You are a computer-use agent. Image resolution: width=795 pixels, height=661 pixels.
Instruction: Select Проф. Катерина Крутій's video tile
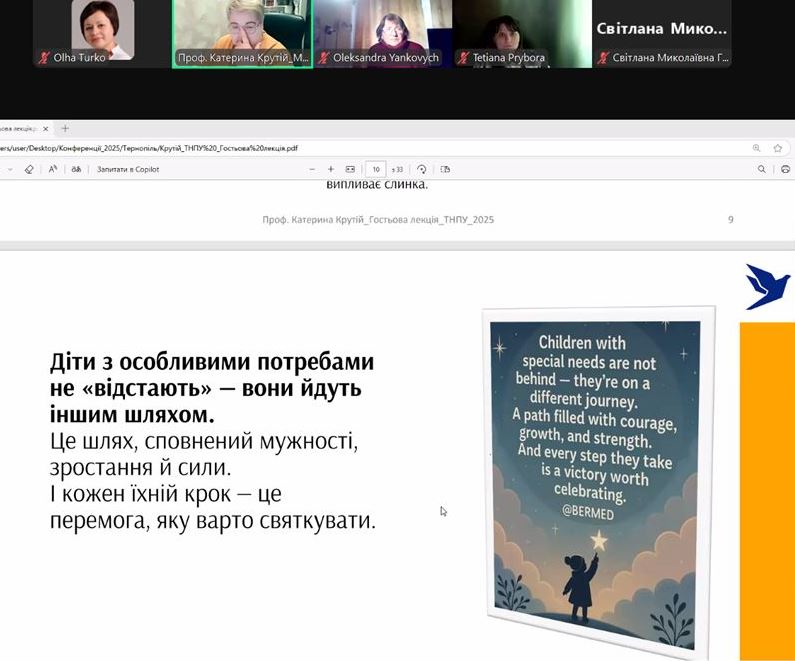point(242,33)
